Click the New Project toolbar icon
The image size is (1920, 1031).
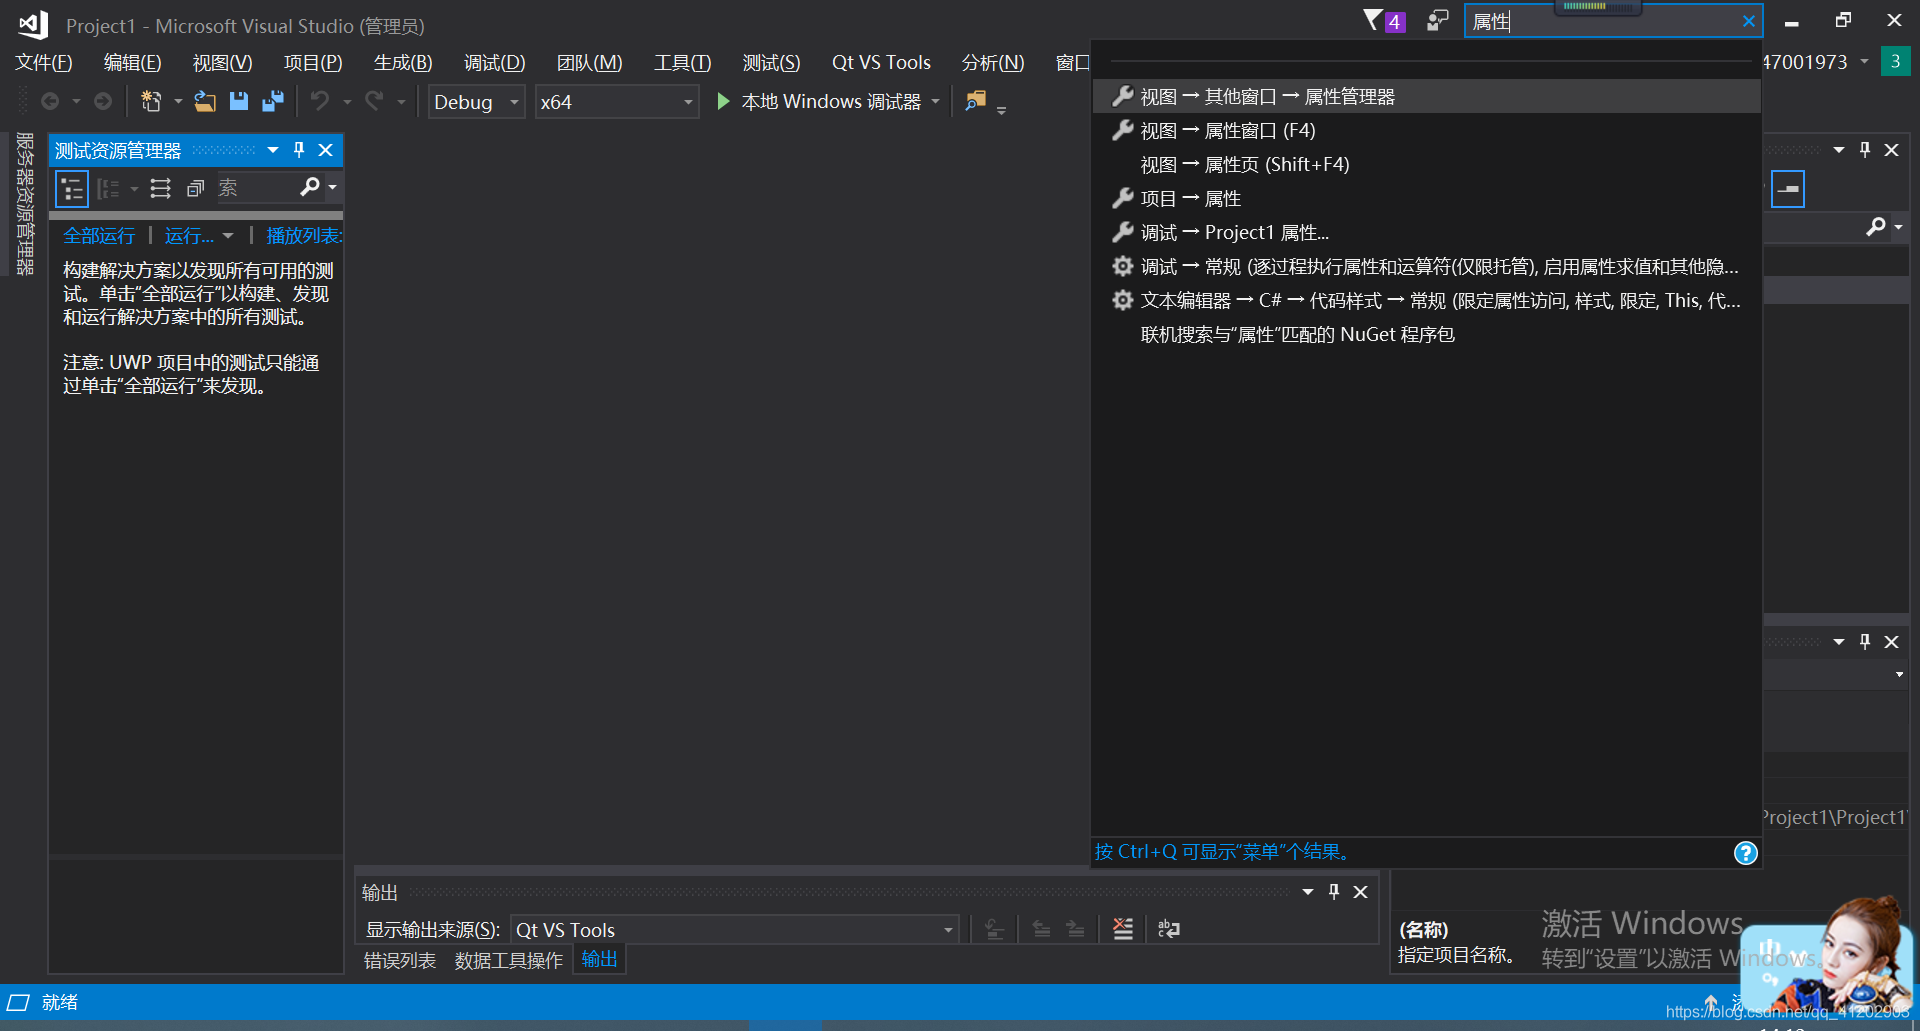(x=151, y=102)
